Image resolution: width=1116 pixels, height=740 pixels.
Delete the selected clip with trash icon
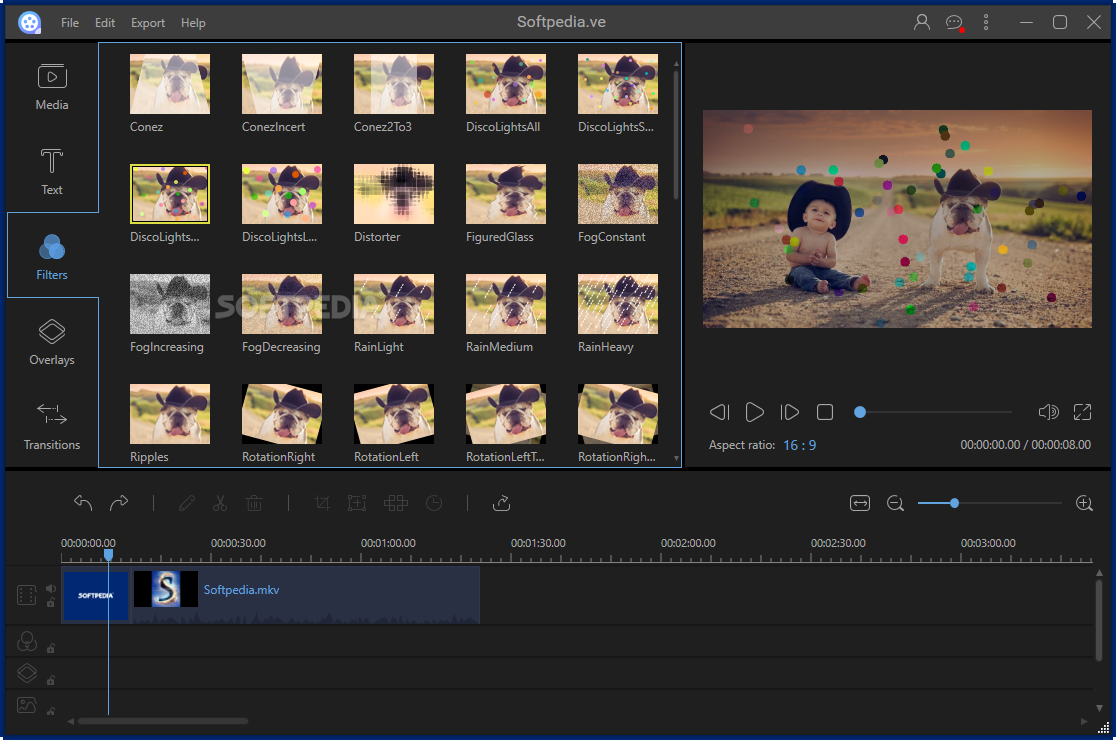[254, 503]
